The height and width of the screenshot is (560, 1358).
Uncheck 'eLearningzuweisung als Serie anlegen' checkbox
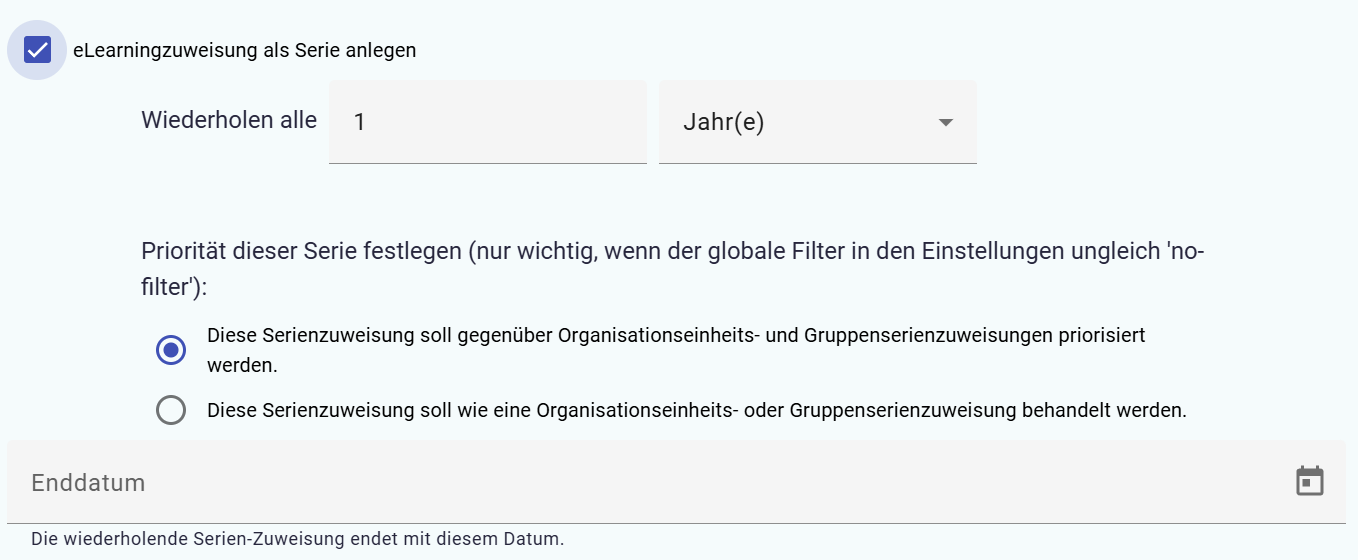37,50
